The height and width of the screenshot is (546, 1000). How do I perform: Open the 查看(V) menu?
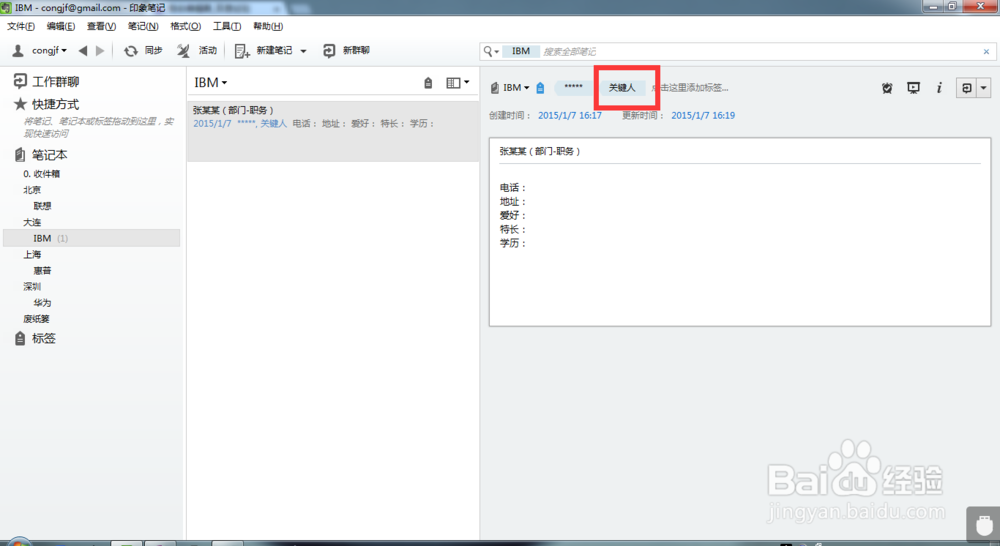[101, 26]
